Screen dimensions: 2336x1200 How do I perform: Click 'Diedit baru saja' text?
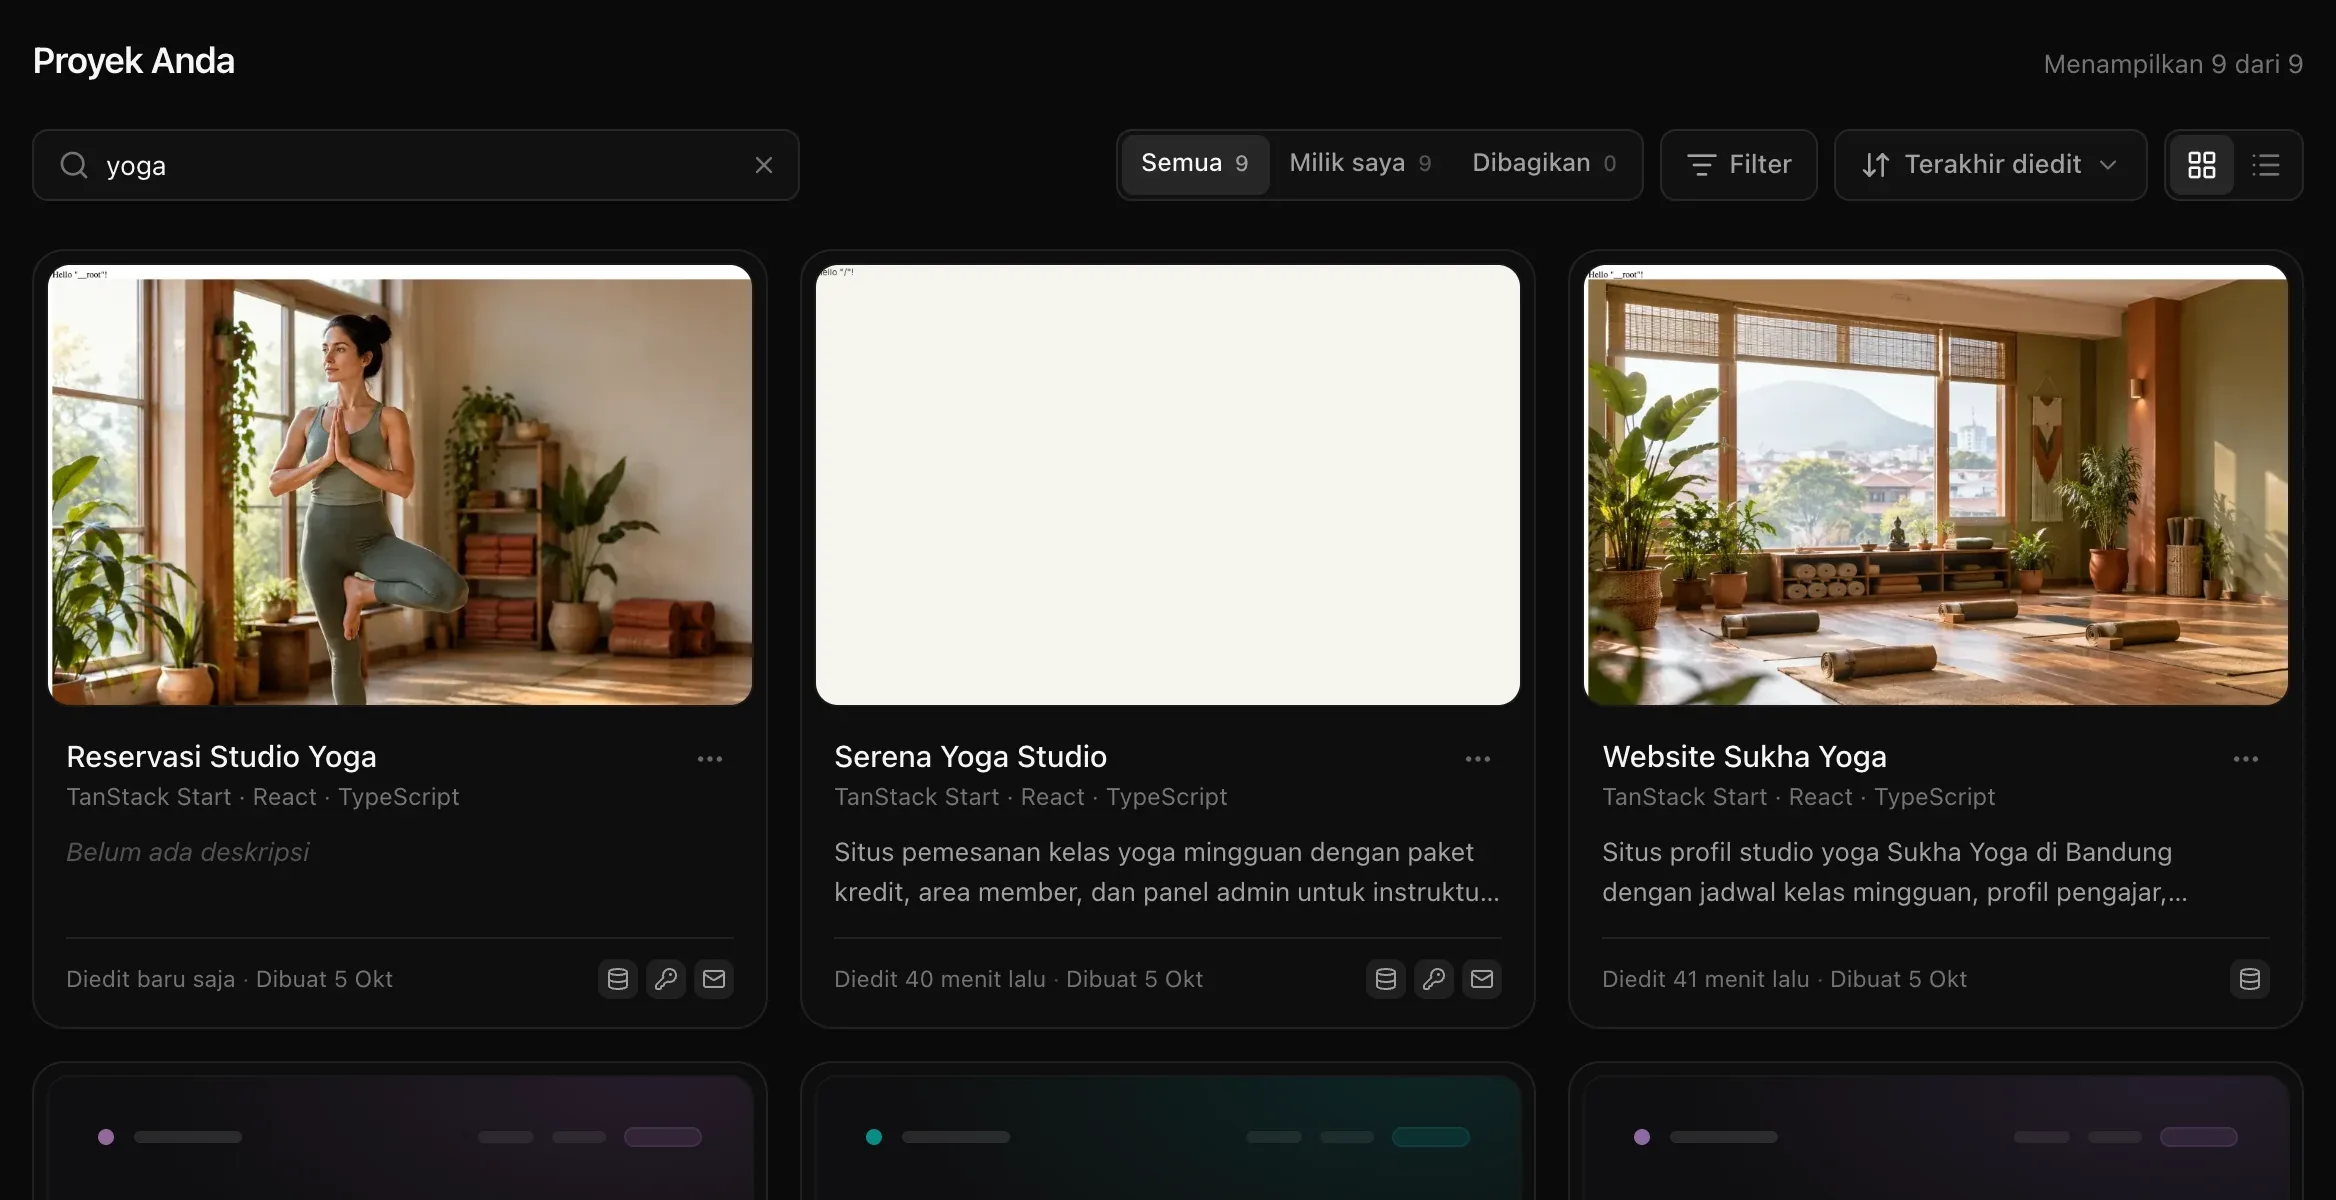click(151, 979)
